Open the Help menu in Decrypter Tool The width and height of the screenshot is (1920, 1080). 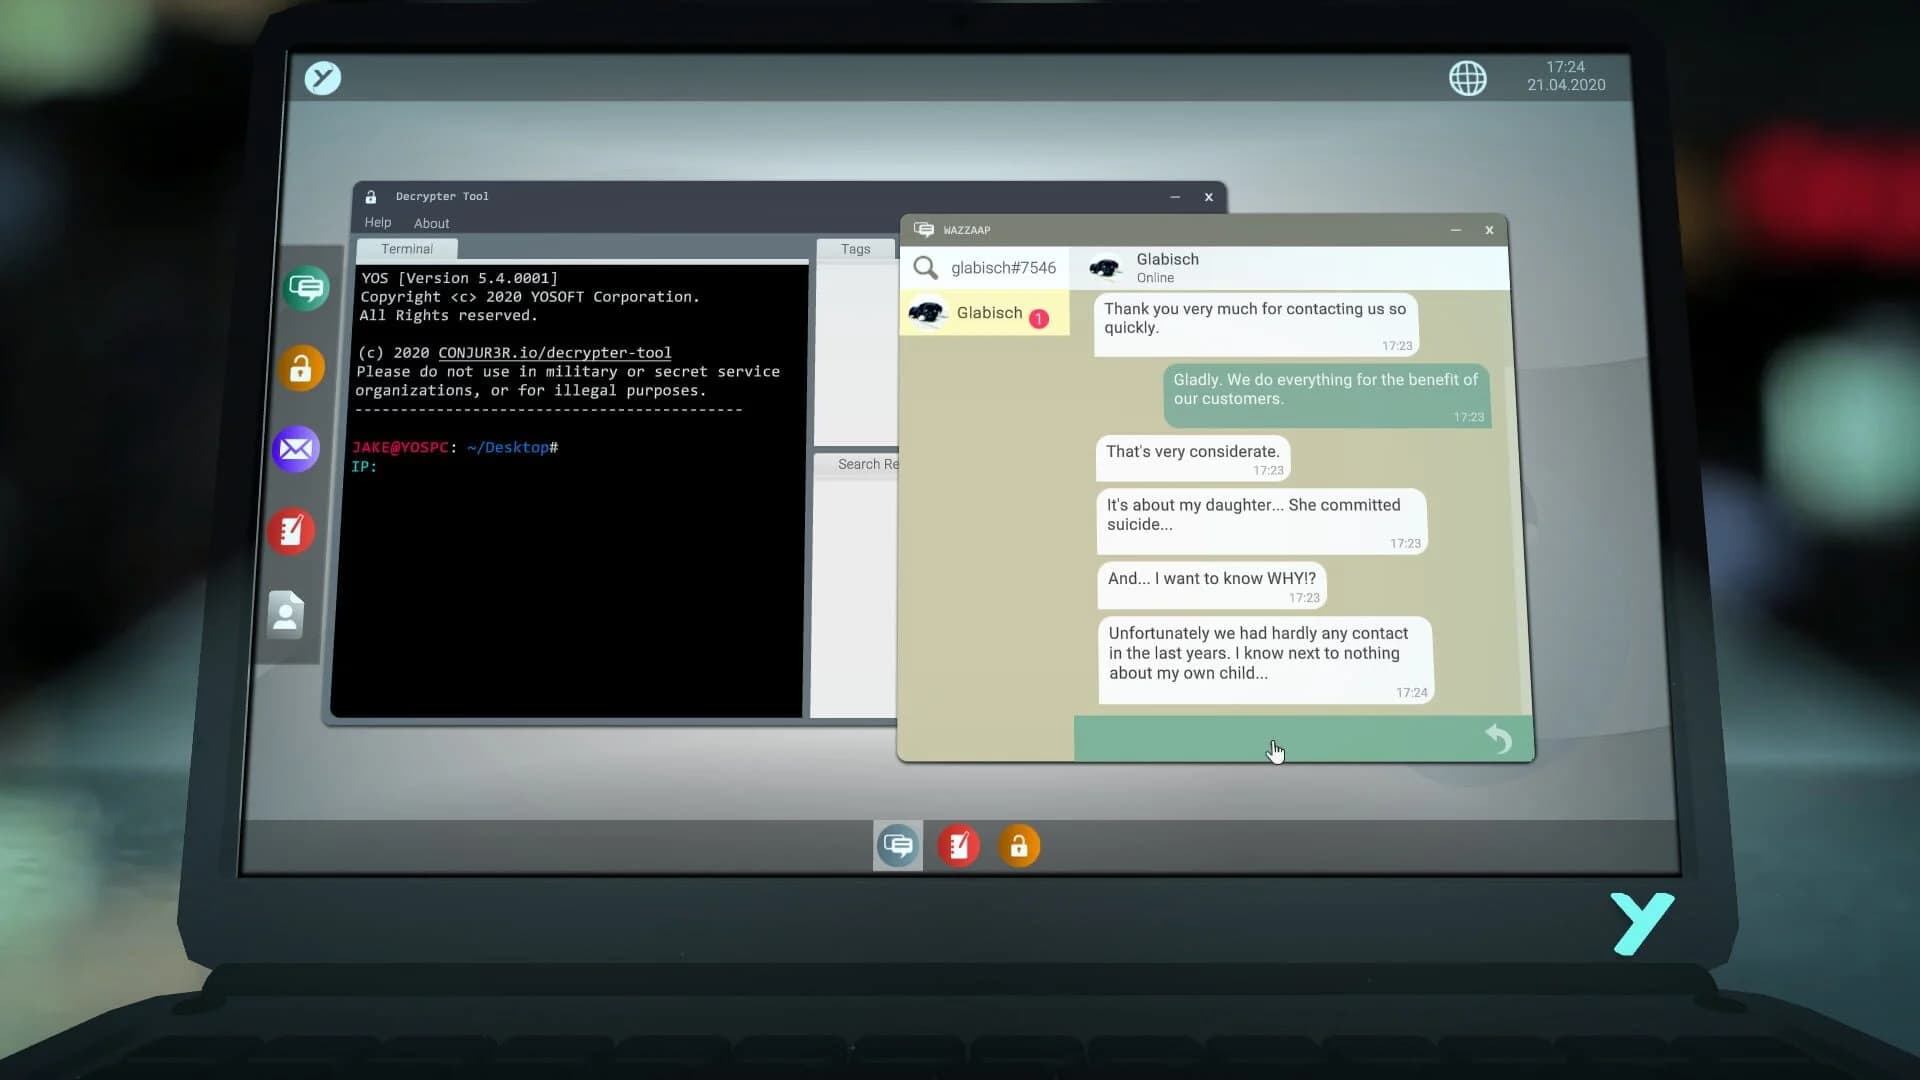(377, 222)
